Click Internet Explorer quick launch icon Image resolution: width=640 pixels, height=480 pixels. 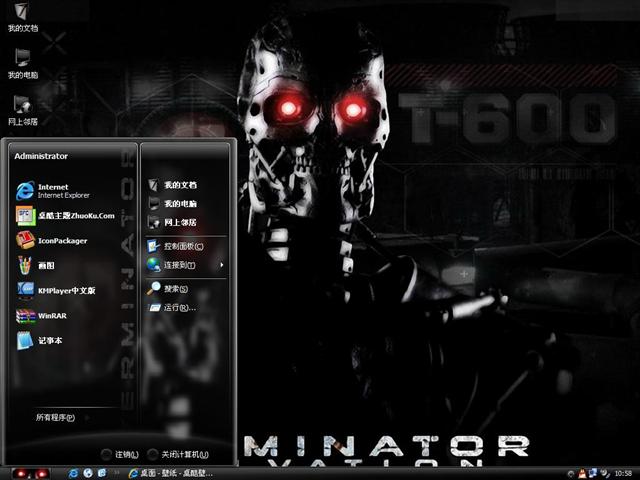point(73,473)
